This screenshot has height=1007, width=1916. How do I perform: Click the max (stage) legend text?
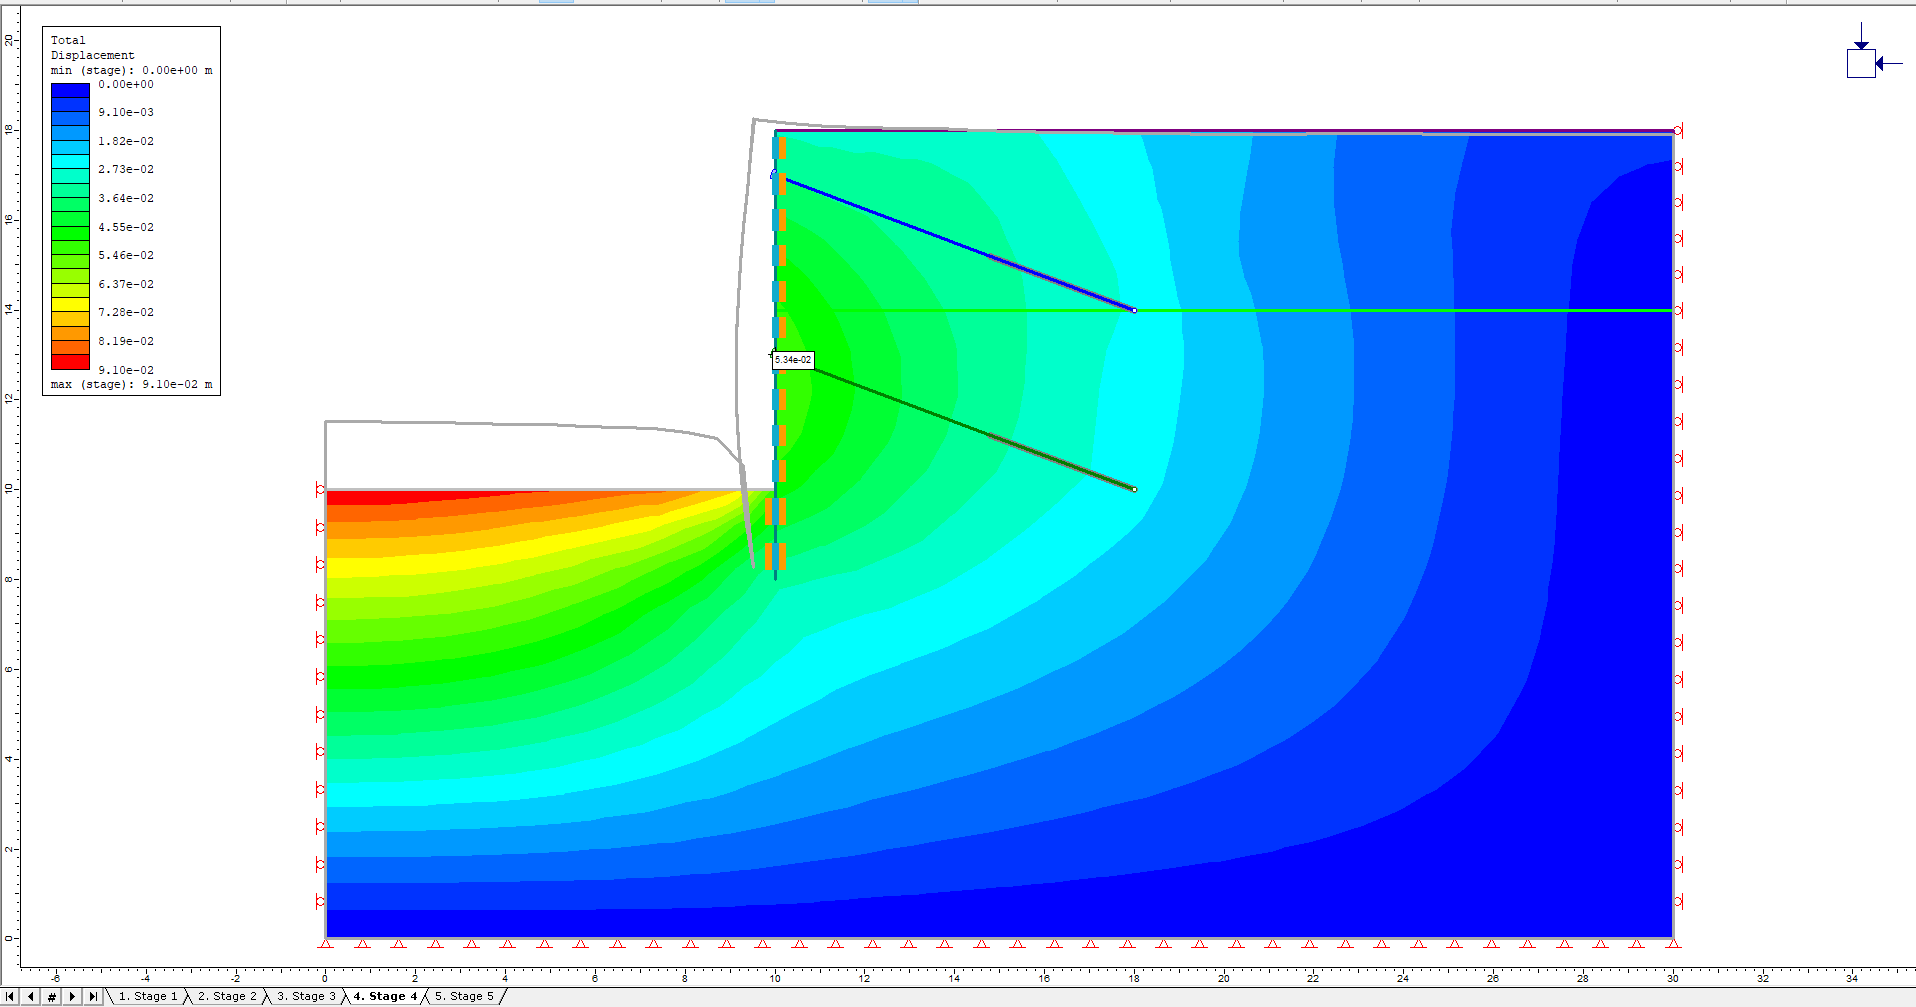click(131, 385)
